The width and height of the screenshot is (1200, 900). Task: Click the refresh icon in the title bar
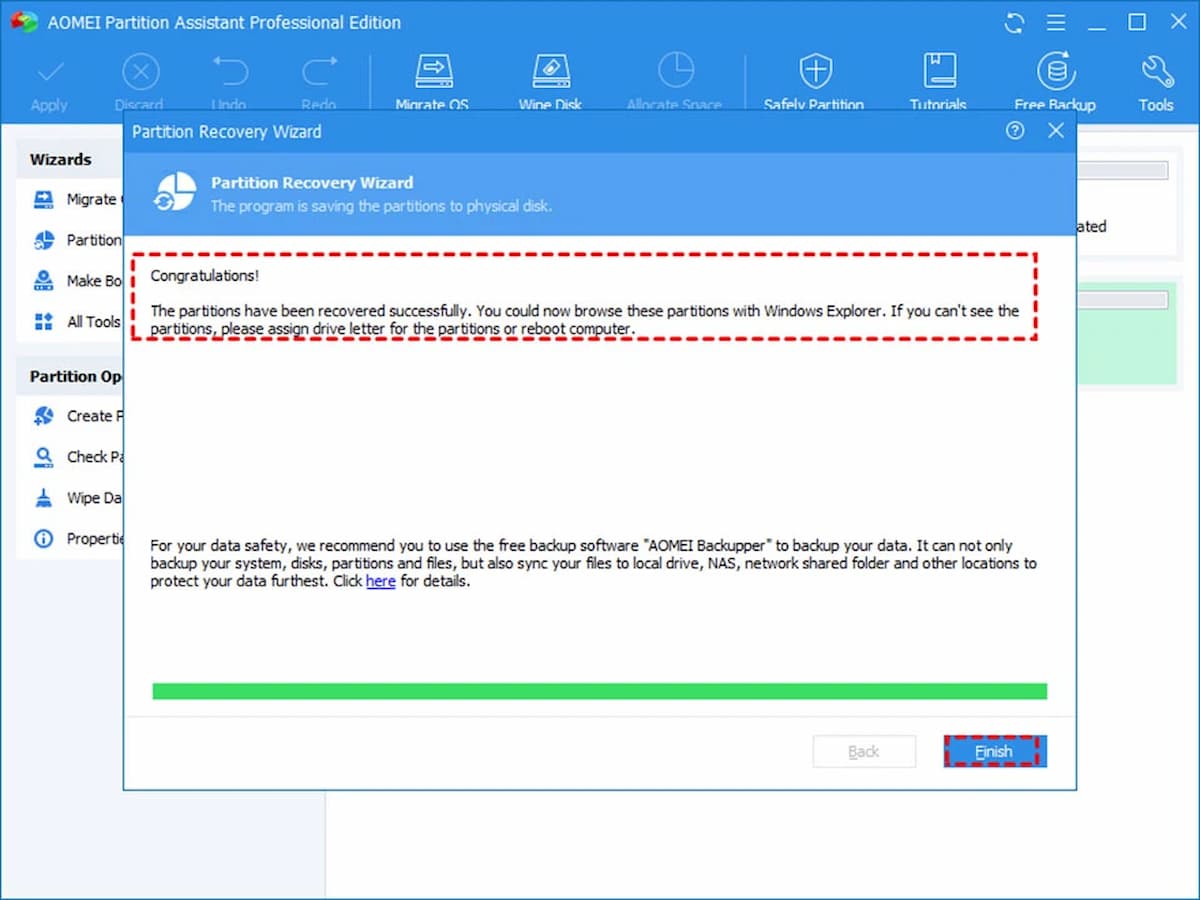tap(1013, 22)
